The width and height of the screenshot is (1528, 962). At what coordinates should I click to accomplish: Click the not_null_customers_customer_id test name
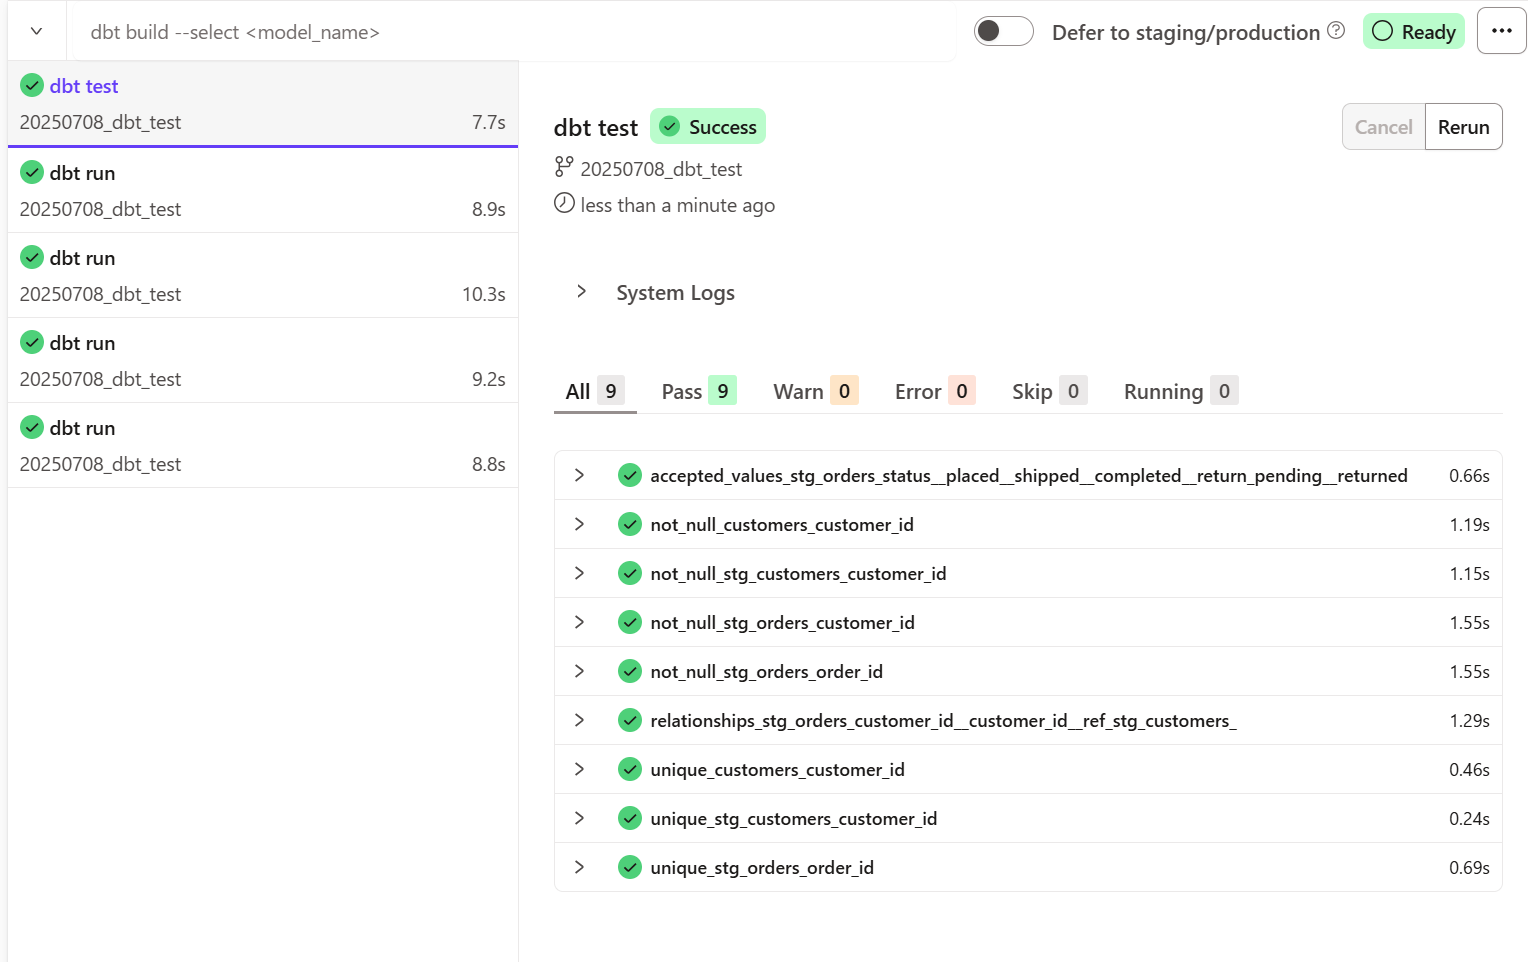(x=782, y=525)
